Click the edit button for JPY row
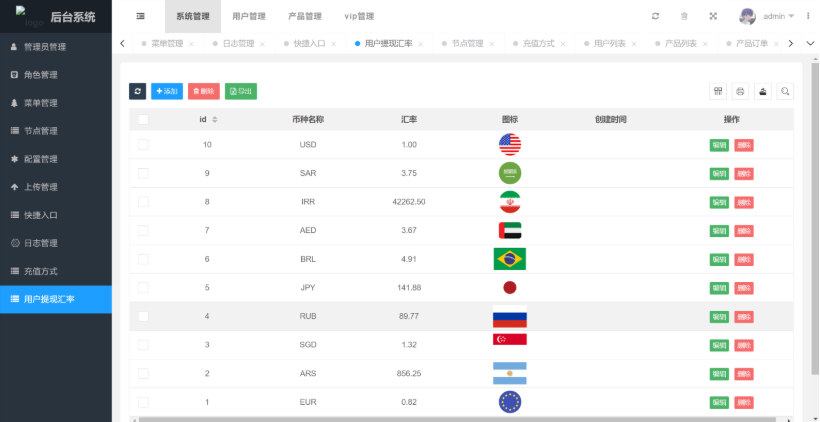The height and width of the screenshot is (422, 820). pos(719,288)
